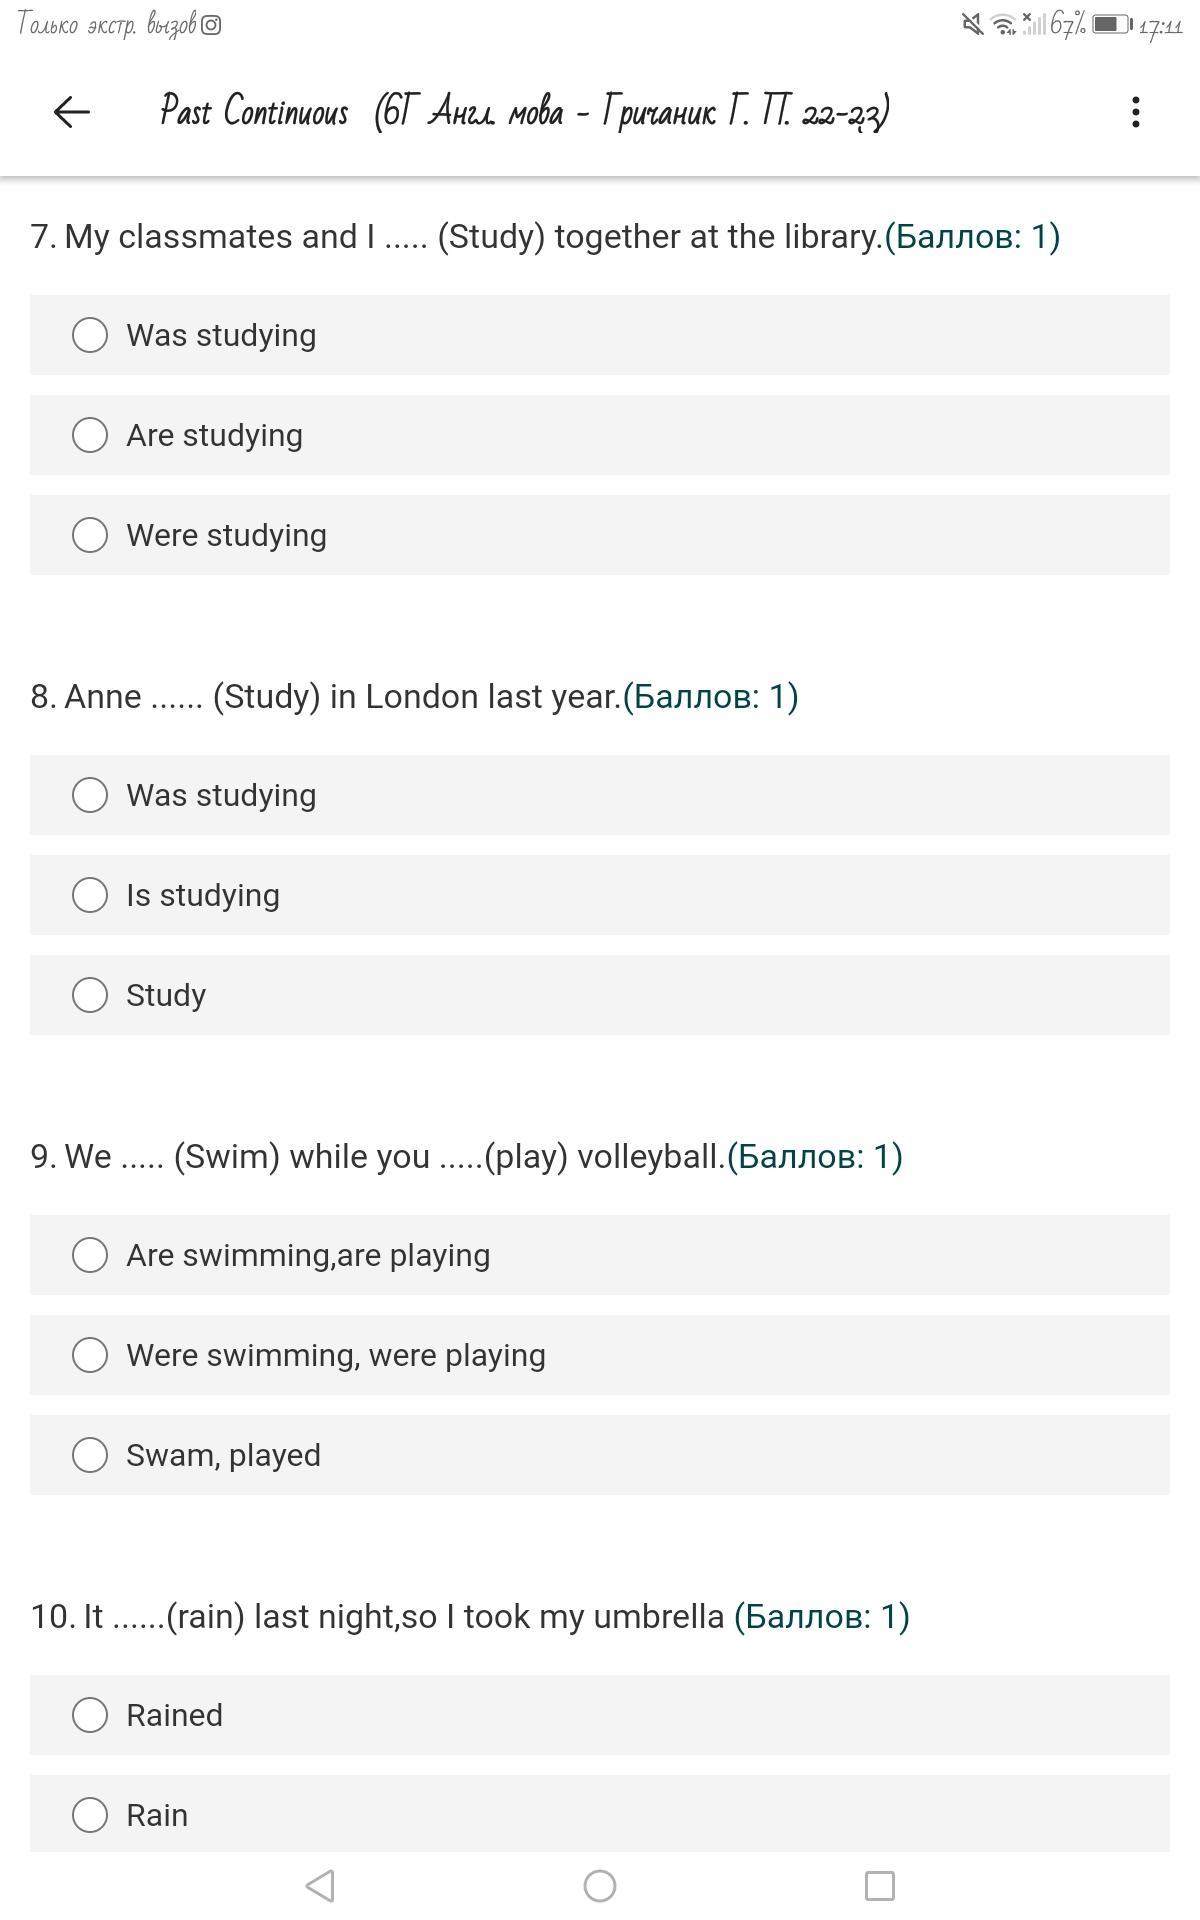
Task: Open the three-dot overflow menu
Action: pyautogui.click(x=1135, y=111)
